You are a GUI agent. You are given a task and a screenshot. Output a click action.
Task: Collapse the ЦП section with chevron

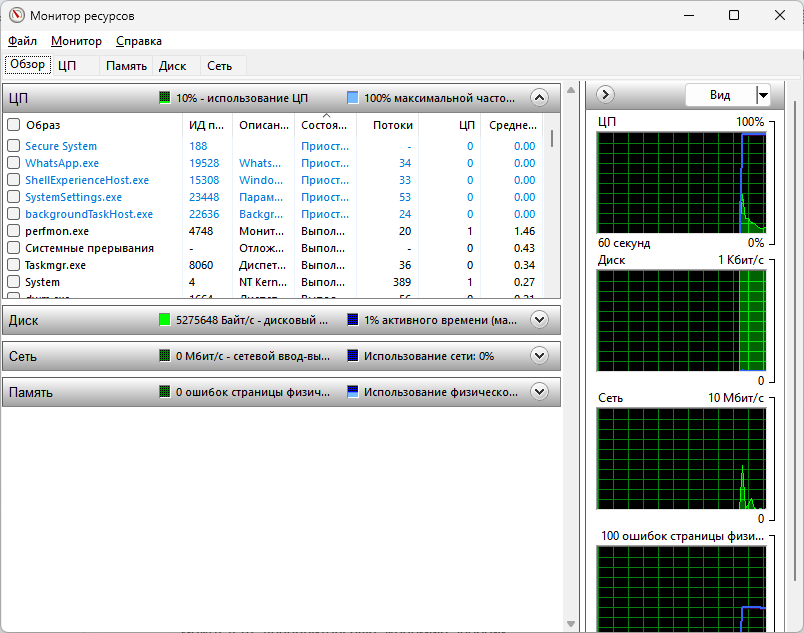pyautogui.click(x=539, y=98)
